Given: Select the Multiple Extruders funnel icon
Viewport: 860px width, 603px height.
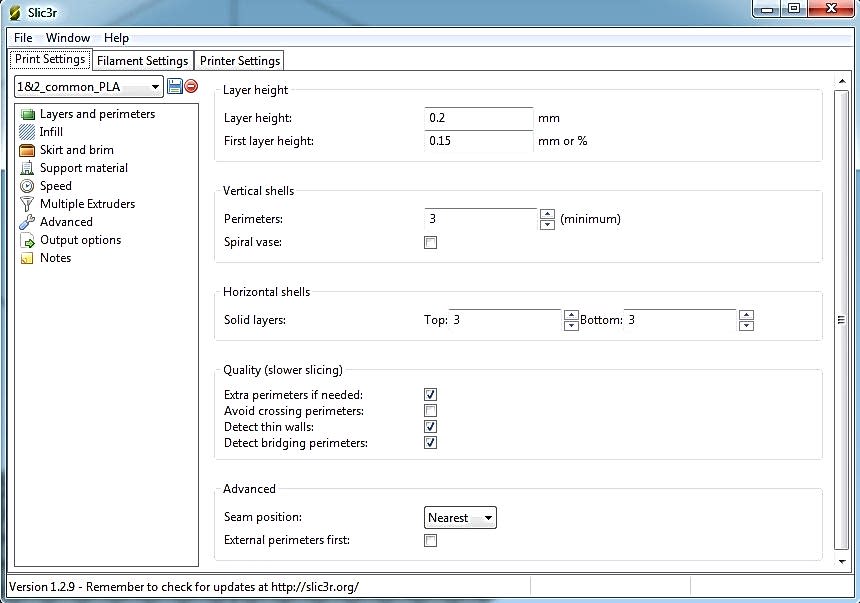Looking at the screenshot, I should click(27, 204).
